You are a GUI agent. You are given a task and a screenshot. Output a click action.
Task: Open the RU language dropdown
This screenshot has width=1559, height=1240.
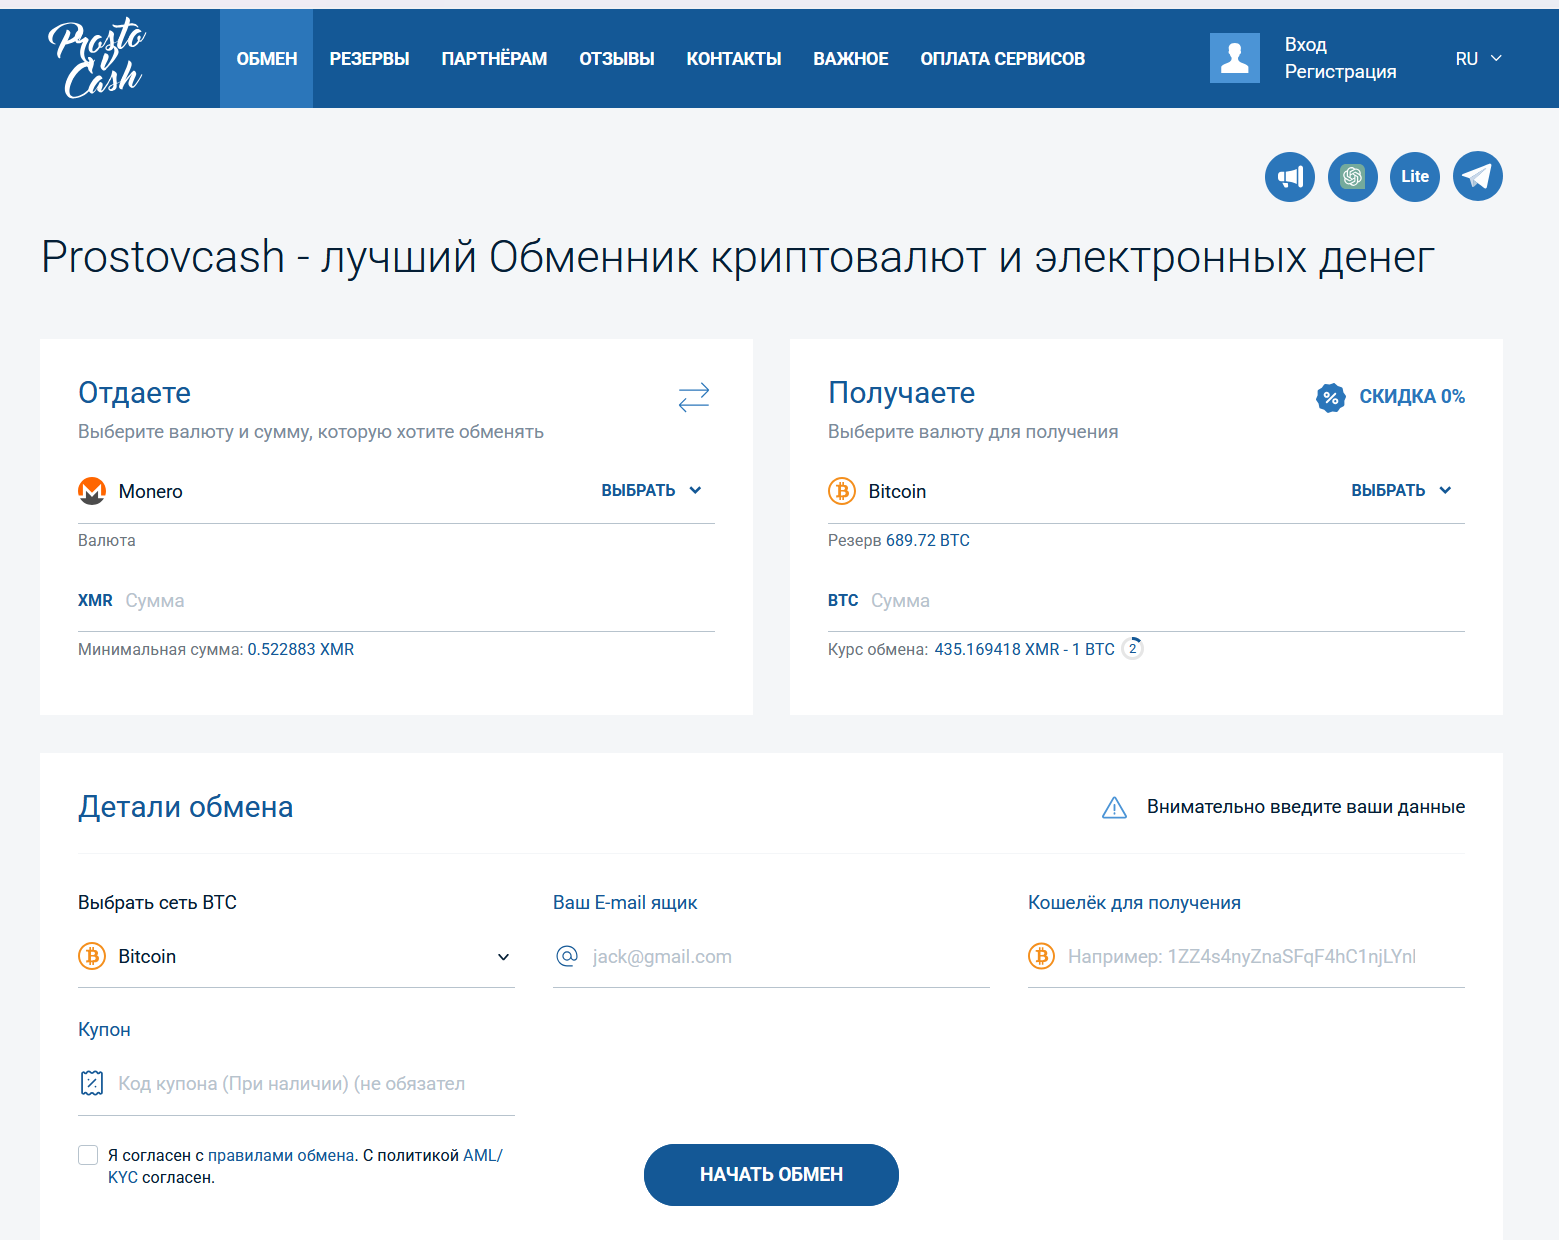[x=1479, y=59]
